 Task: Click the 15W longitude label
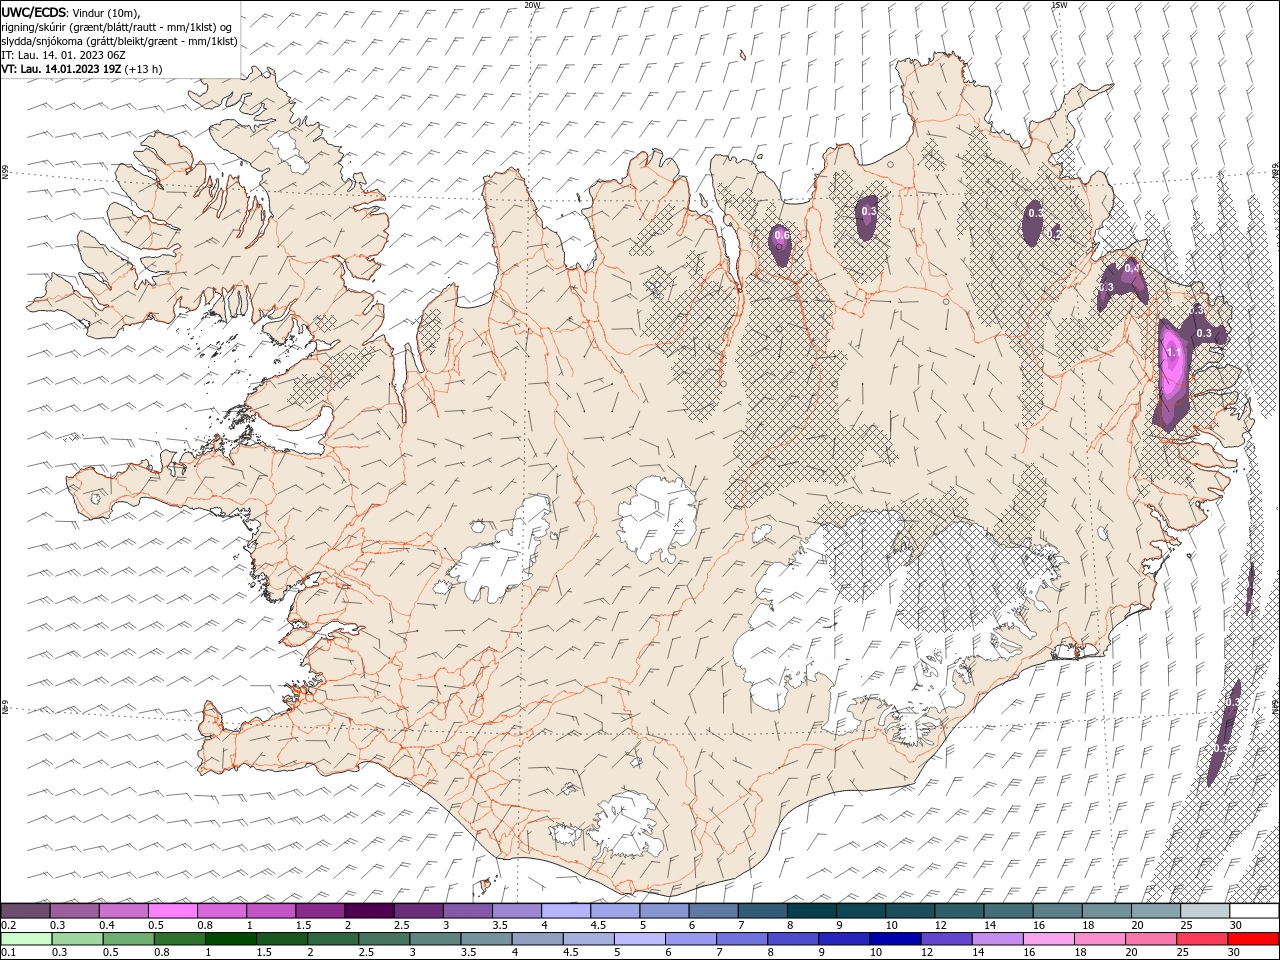coord(1058,5)
